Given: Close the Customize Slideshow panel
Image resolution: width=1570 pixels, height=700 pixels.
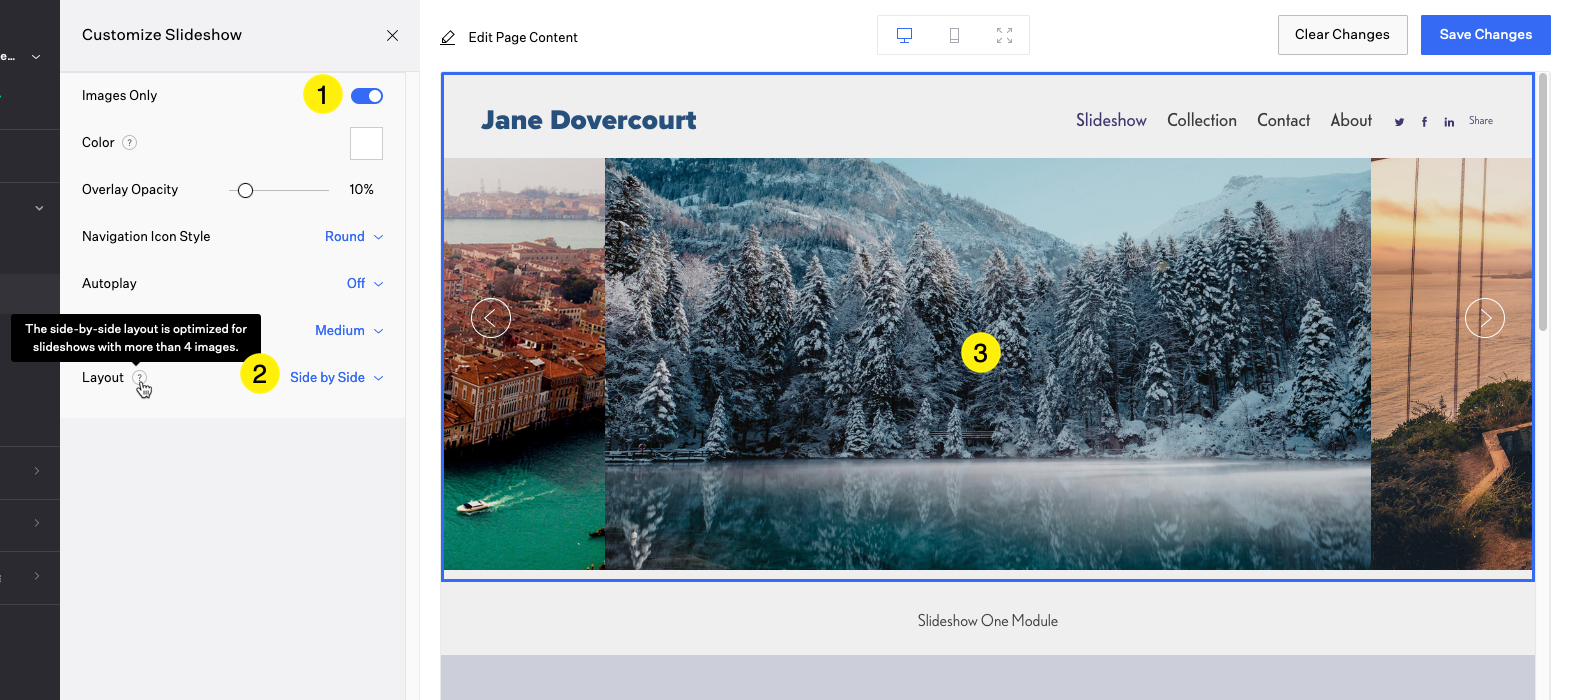Looking at the screenshot, I should 392,35.
